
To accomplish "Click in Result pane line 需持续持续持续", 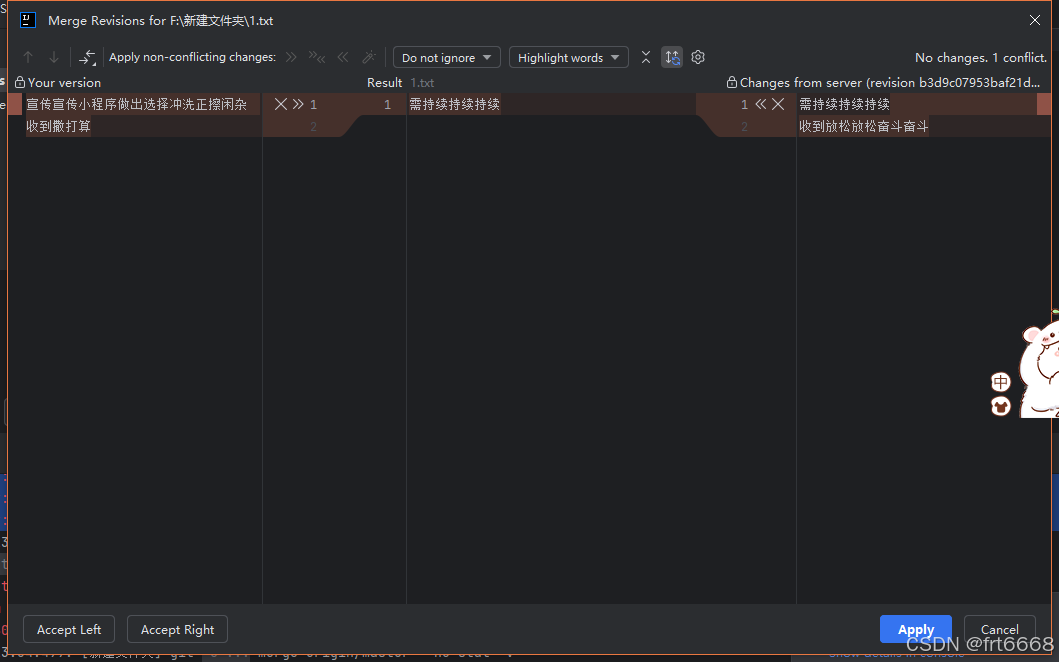I will tap(455, 104).
